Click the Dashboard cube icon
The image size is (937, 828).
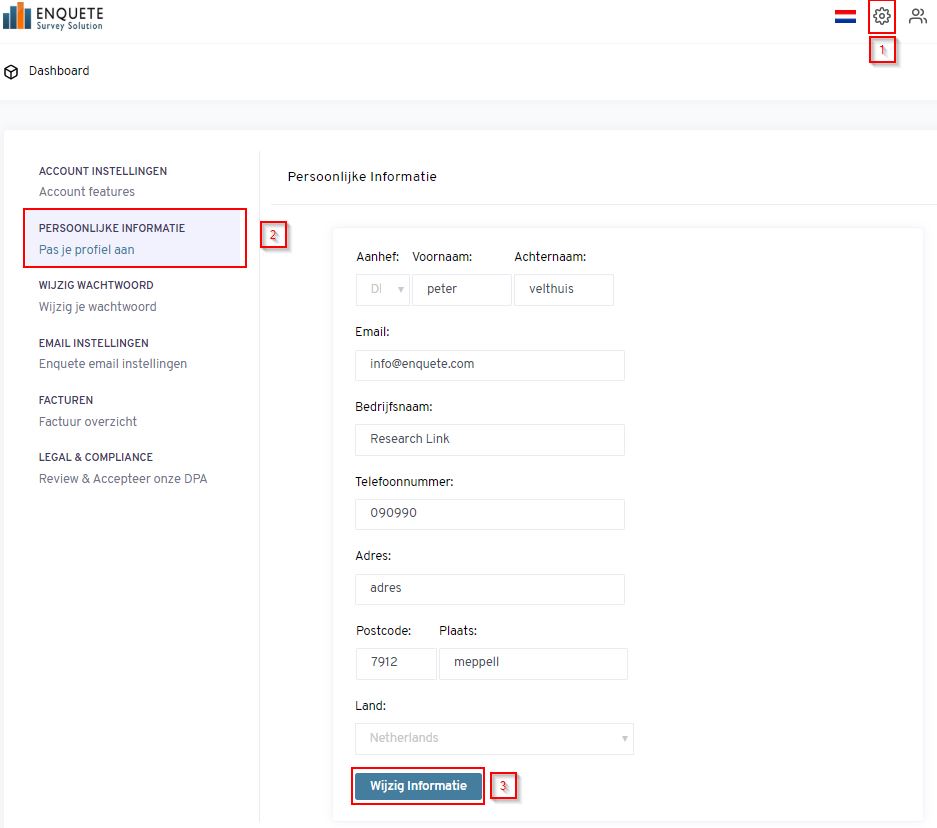pos(12,72)
